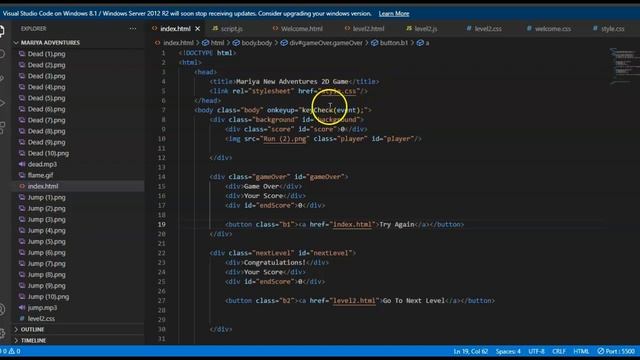Open Jump (4).png in explorer
The width and height of the screenshot is (640, 360).
pyautogui.click(x=46, y=230)
